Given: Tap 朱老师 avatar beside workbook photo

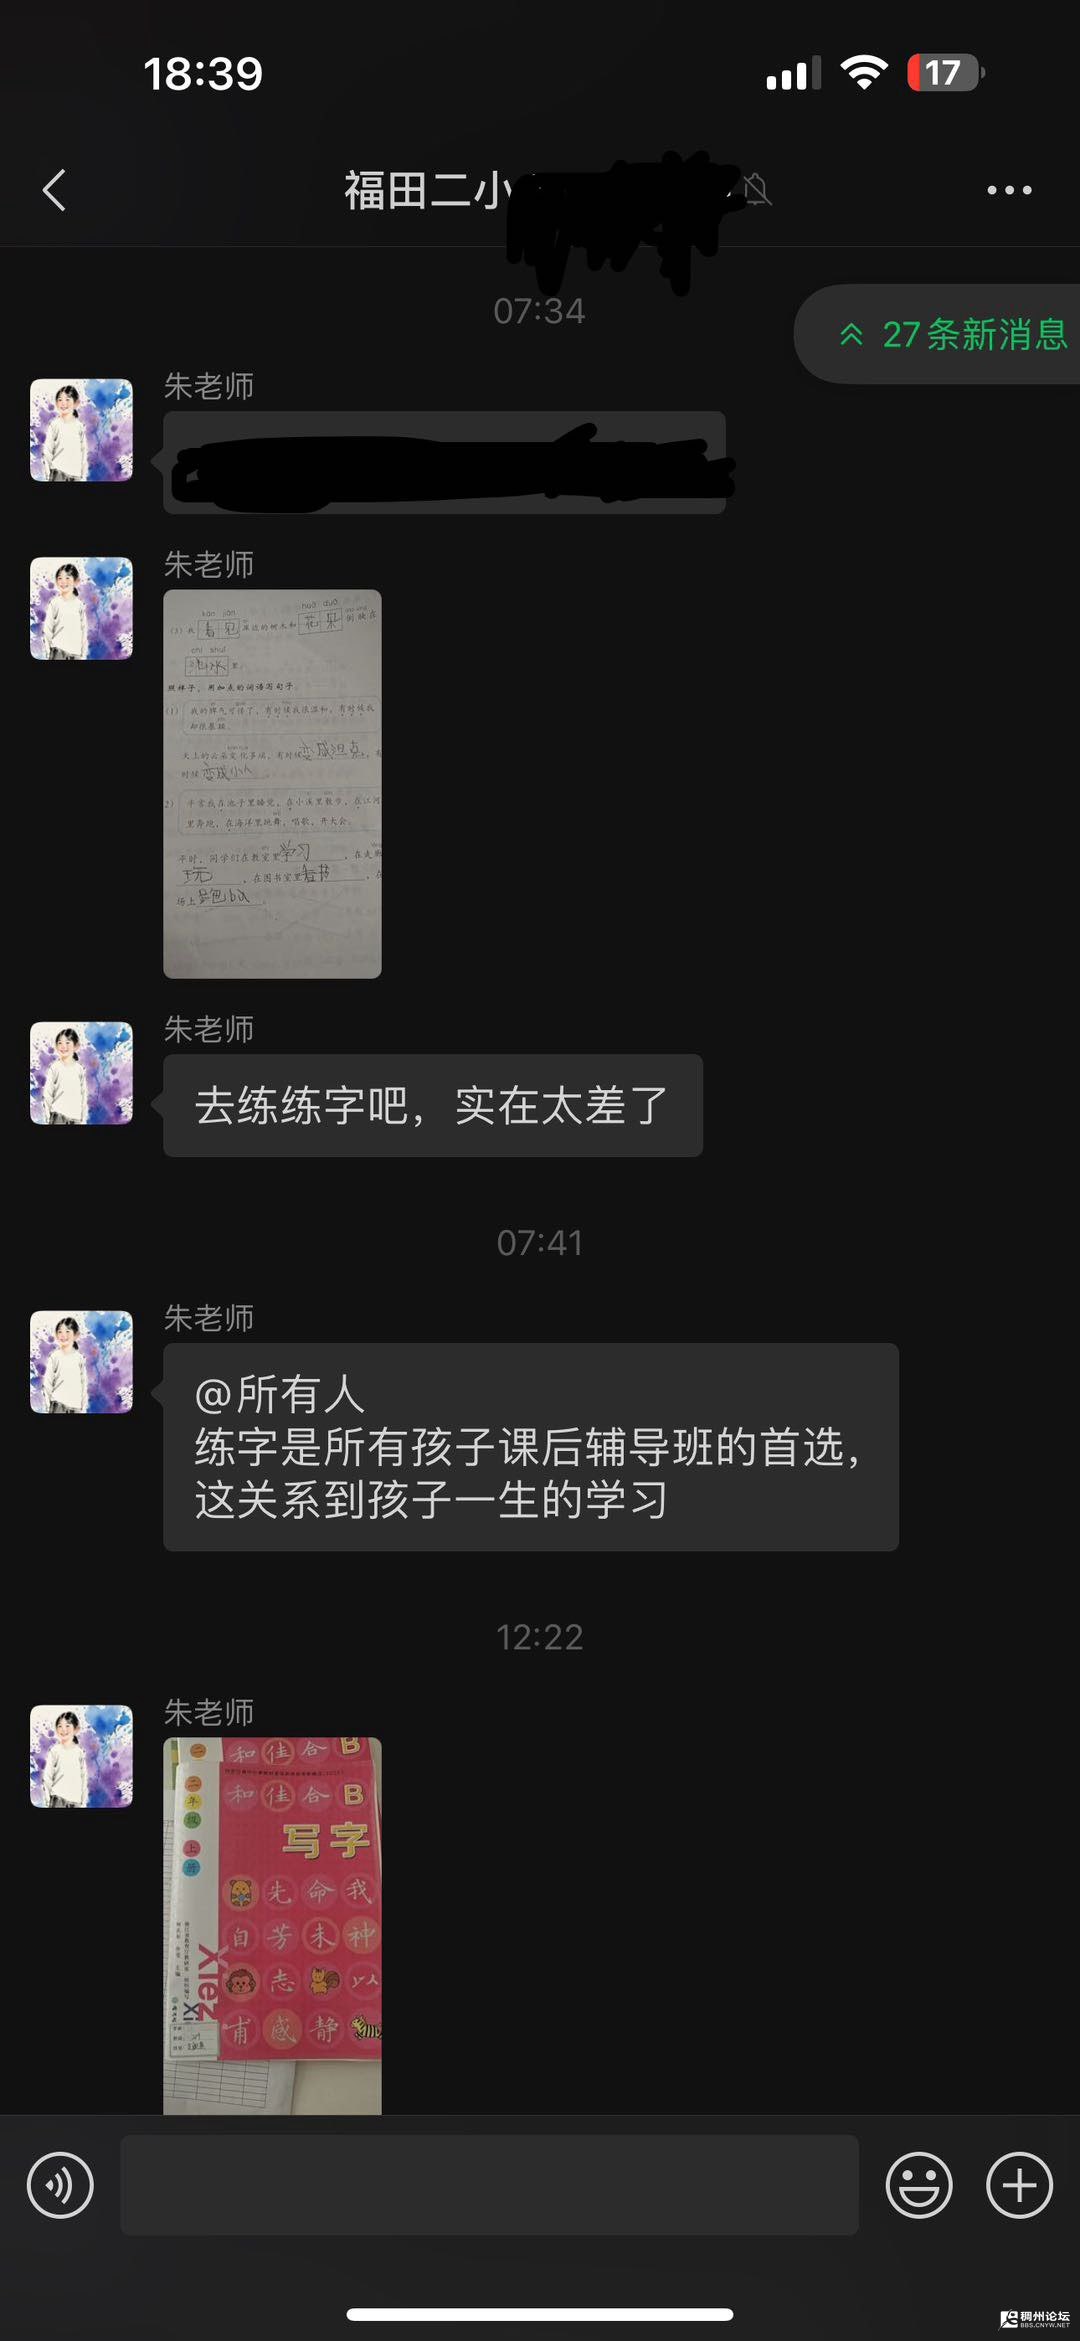Looking at the screenshot, I should pos(81,1756).
